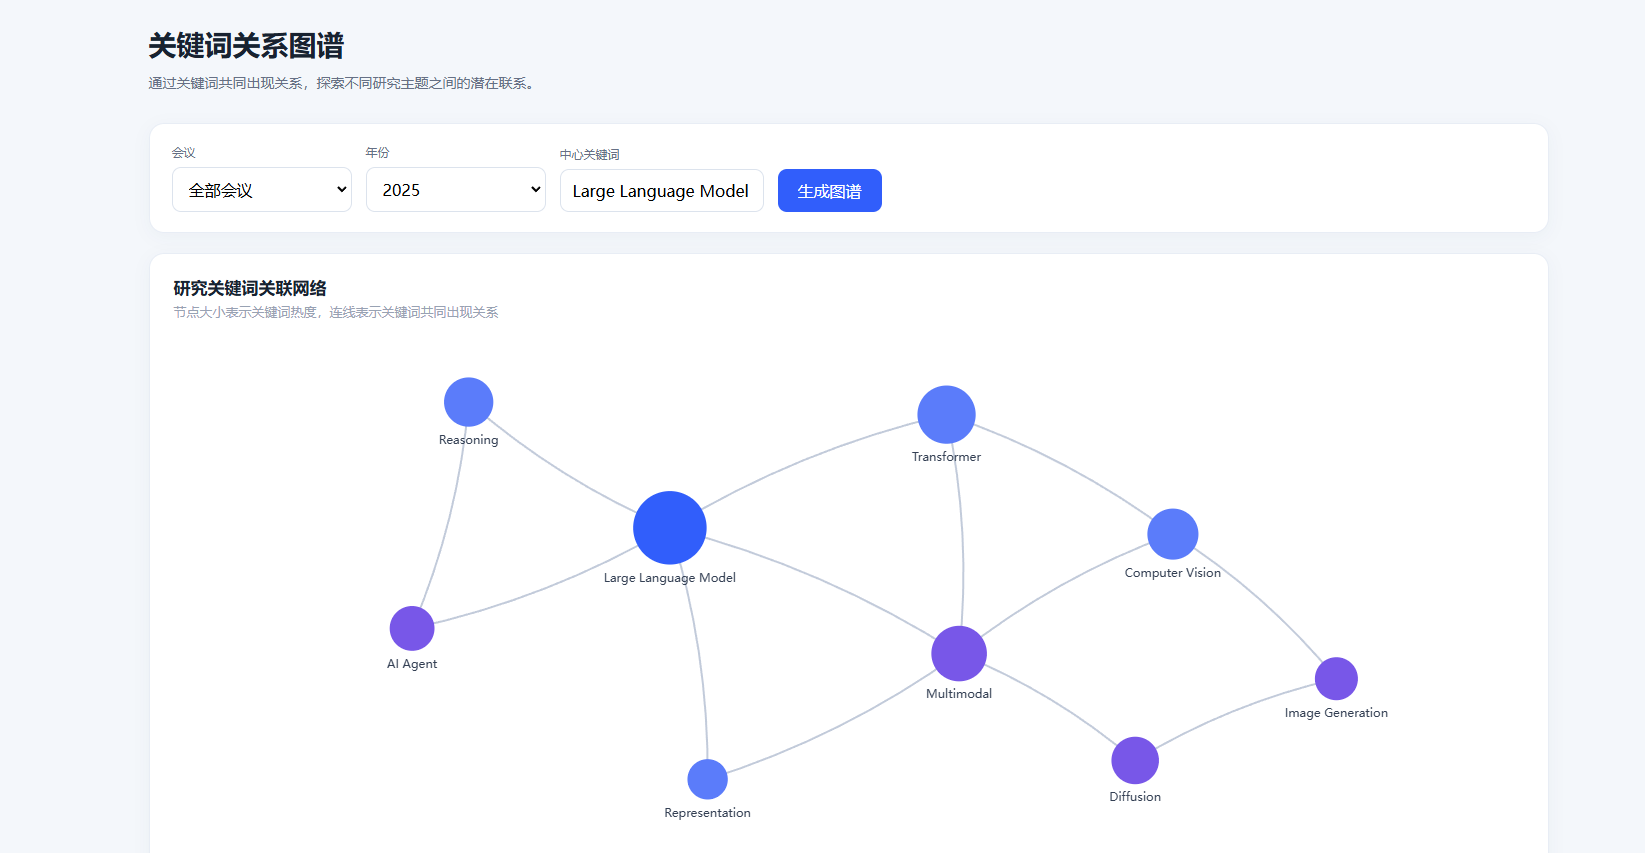Click the Large Language Model label under node
The width and height of the screenshot is (1645, 853).
point(670,578)
